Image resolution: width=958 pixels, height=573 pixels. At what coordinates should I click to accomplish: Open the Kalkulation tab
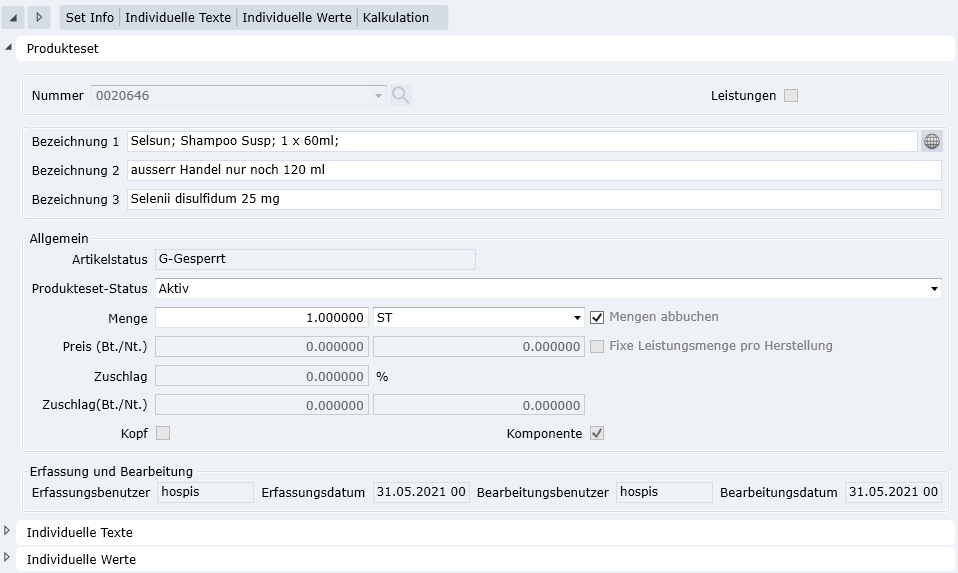click(396, 18)
